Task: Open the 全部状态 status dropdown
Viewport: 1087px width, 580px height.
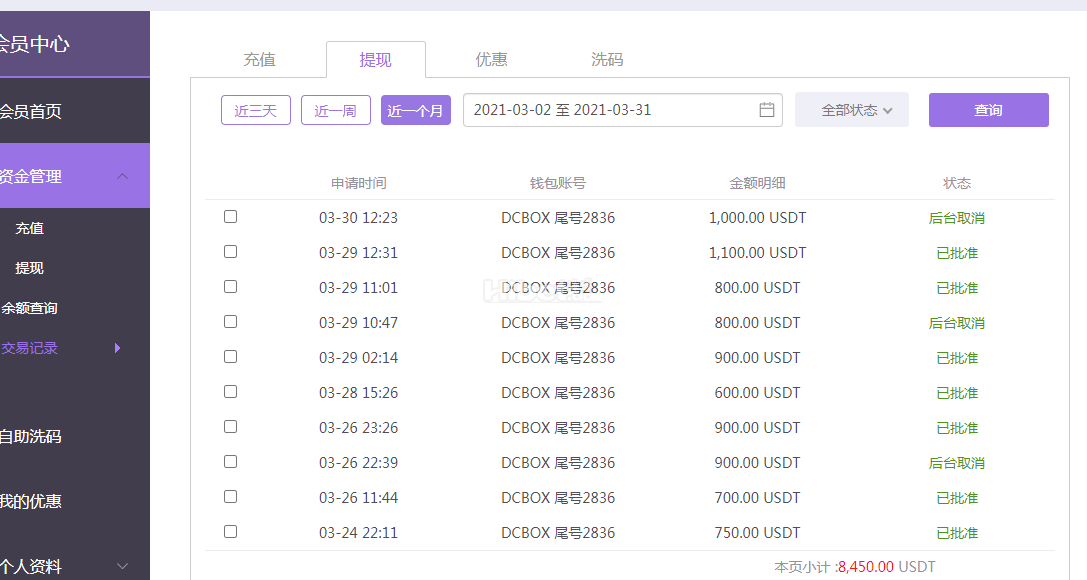Action: coord(851,110)
